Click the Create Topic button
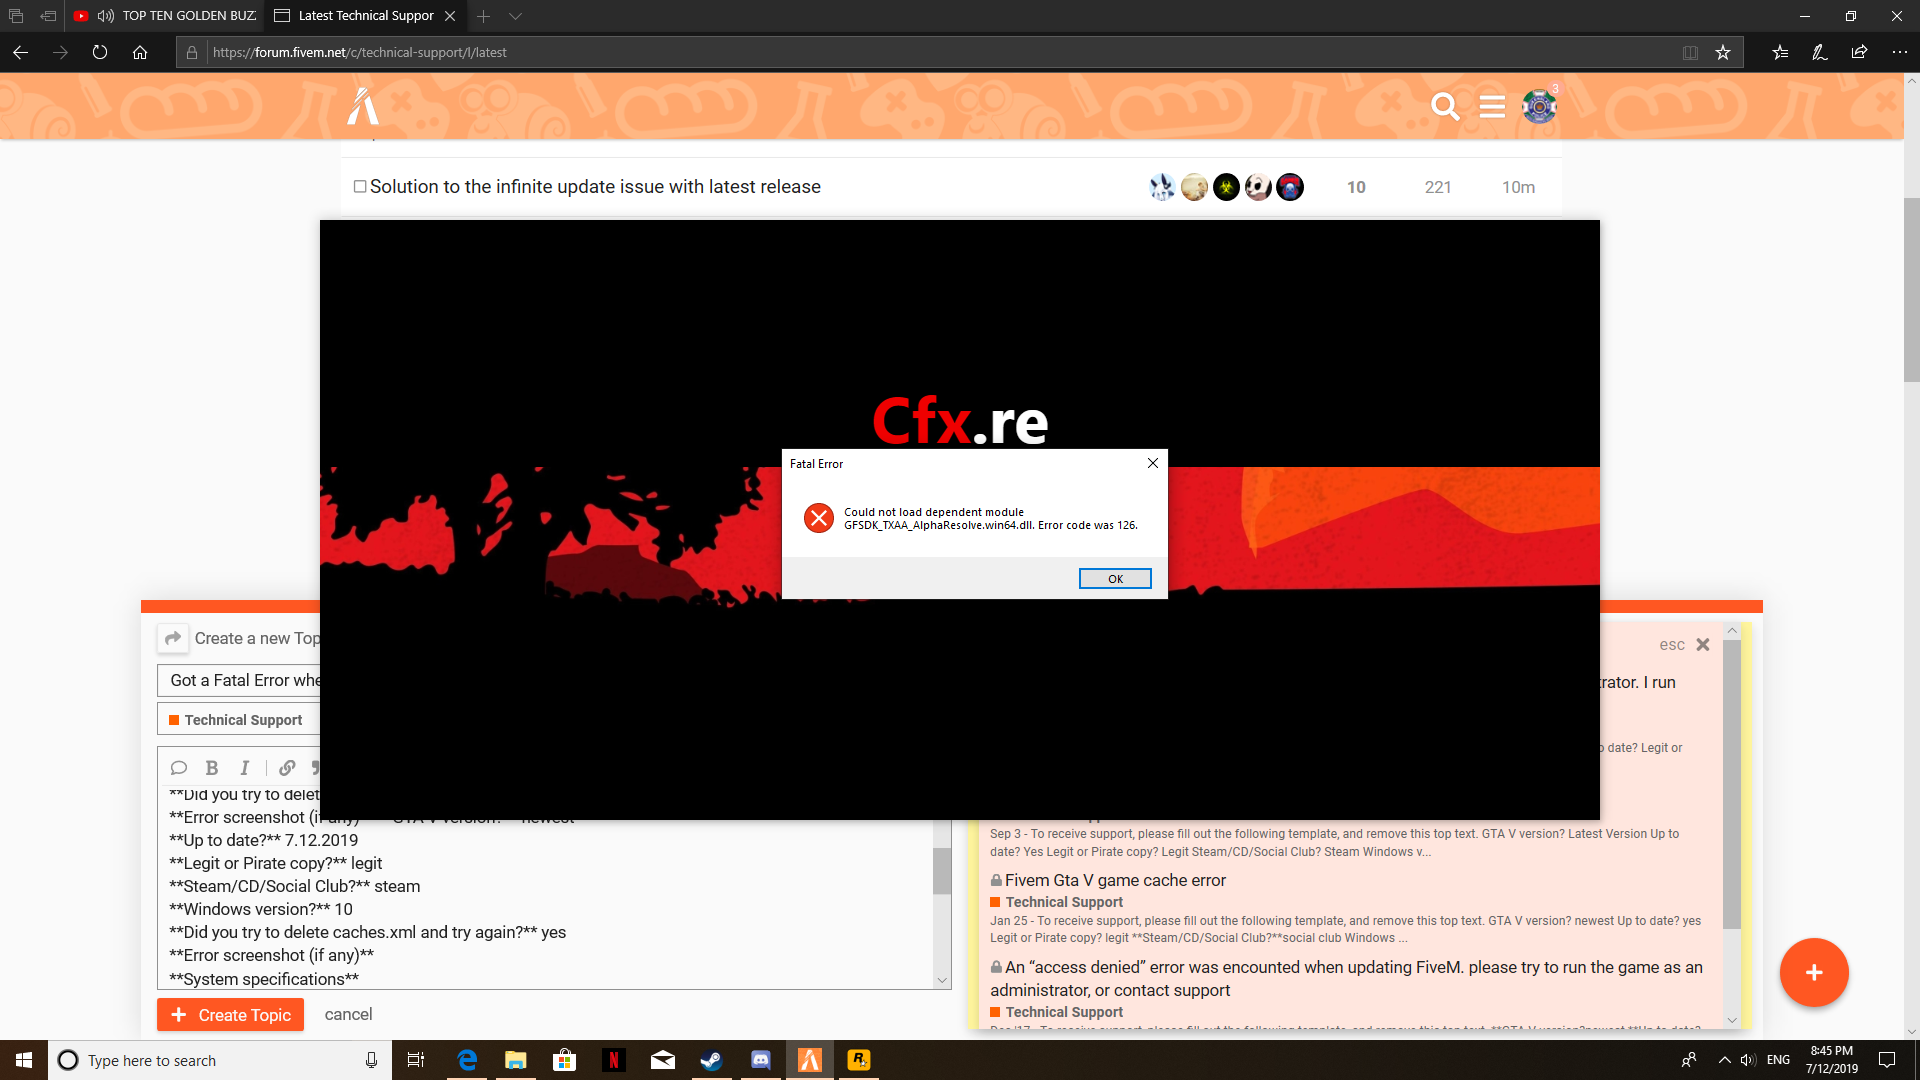 pos(230,1014)
